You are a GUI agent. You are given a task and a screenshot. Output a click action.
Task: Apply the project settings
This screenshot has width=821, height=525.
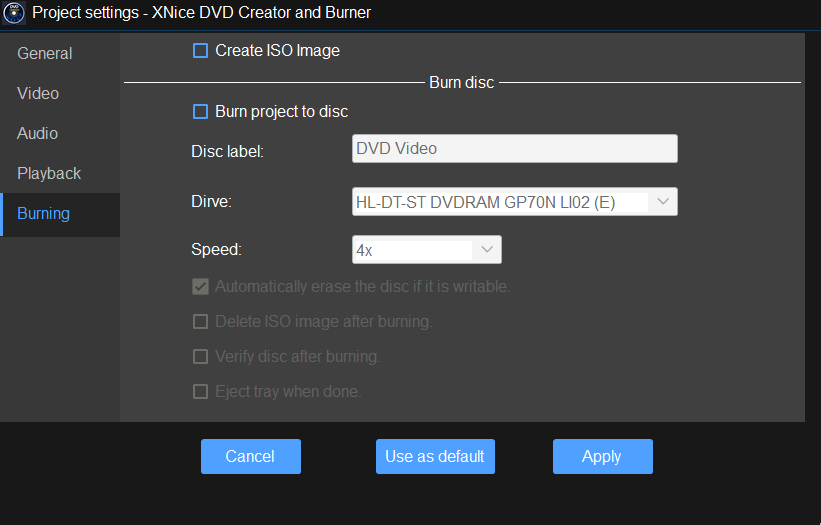click(602, 456)
